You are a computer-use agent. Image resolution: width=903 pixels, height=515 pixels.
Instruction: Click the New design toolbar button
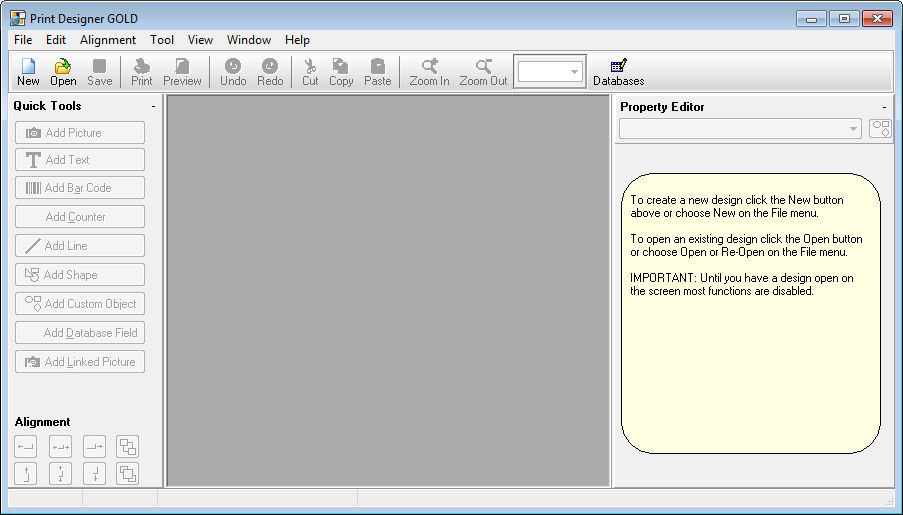tap(28, 73)
